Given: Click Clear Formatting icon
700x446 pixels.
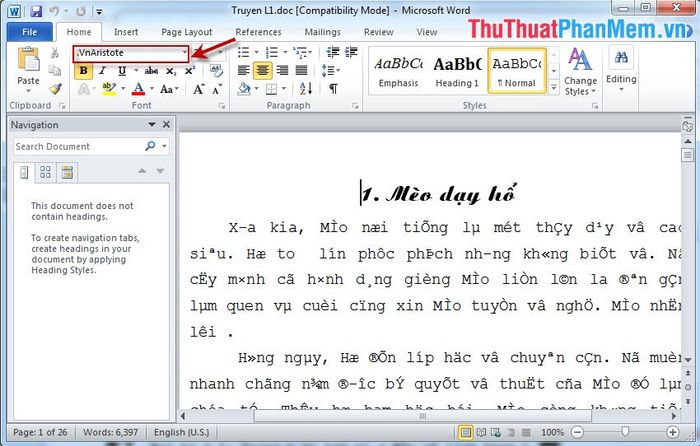Looking at the screenshot, I should 217,70.
